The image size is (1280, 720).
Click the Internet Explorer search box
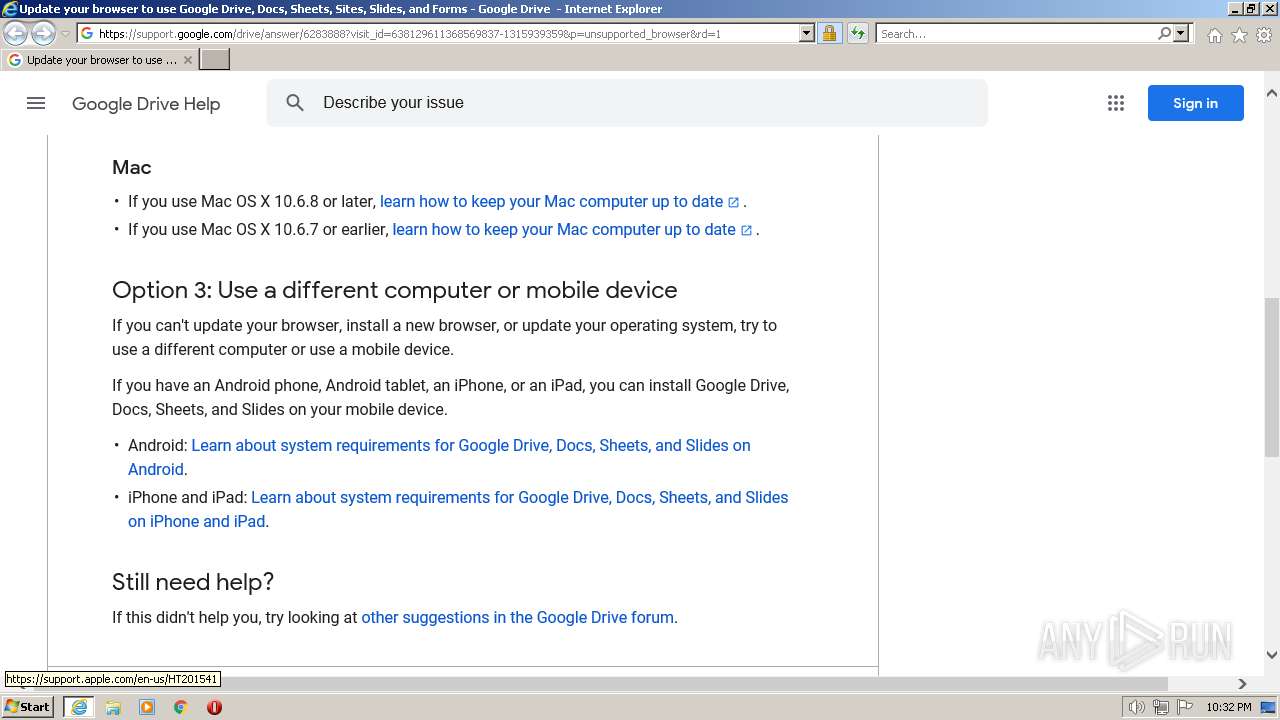coord(1015,33)
